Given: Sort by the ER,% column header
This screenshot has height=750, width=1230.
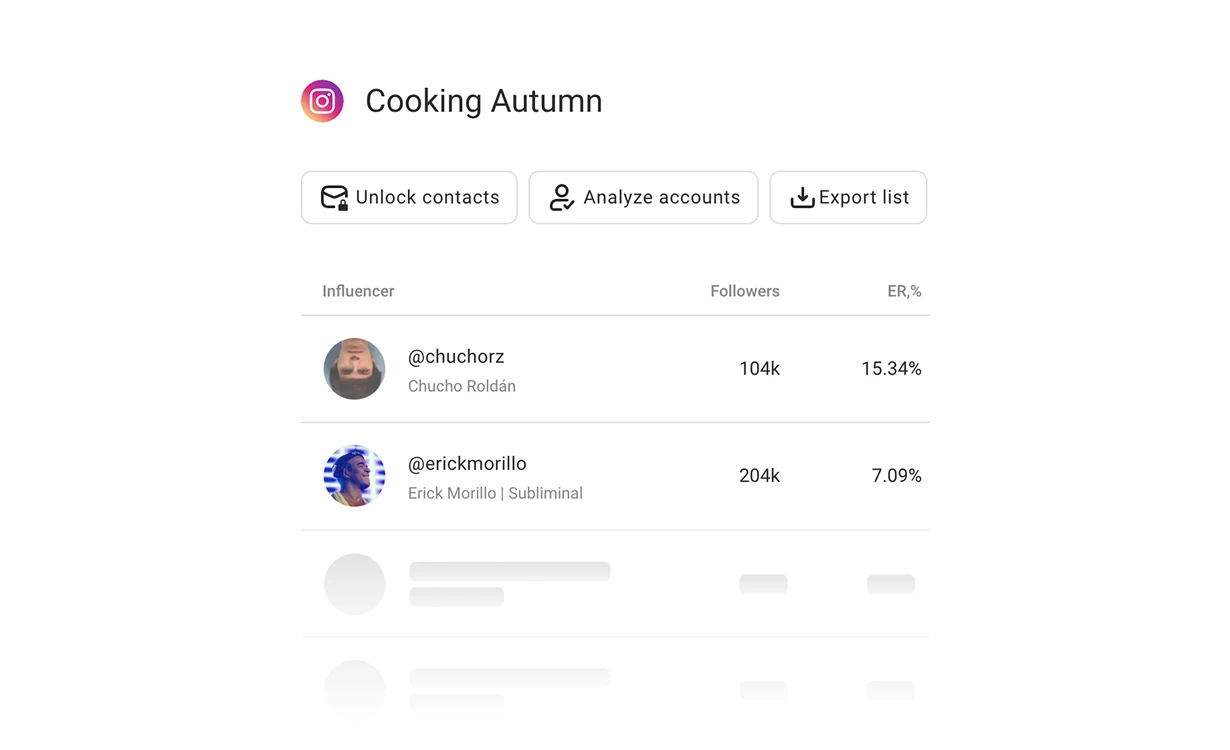Looking at the screenshot, I should (x=904, y=291).
